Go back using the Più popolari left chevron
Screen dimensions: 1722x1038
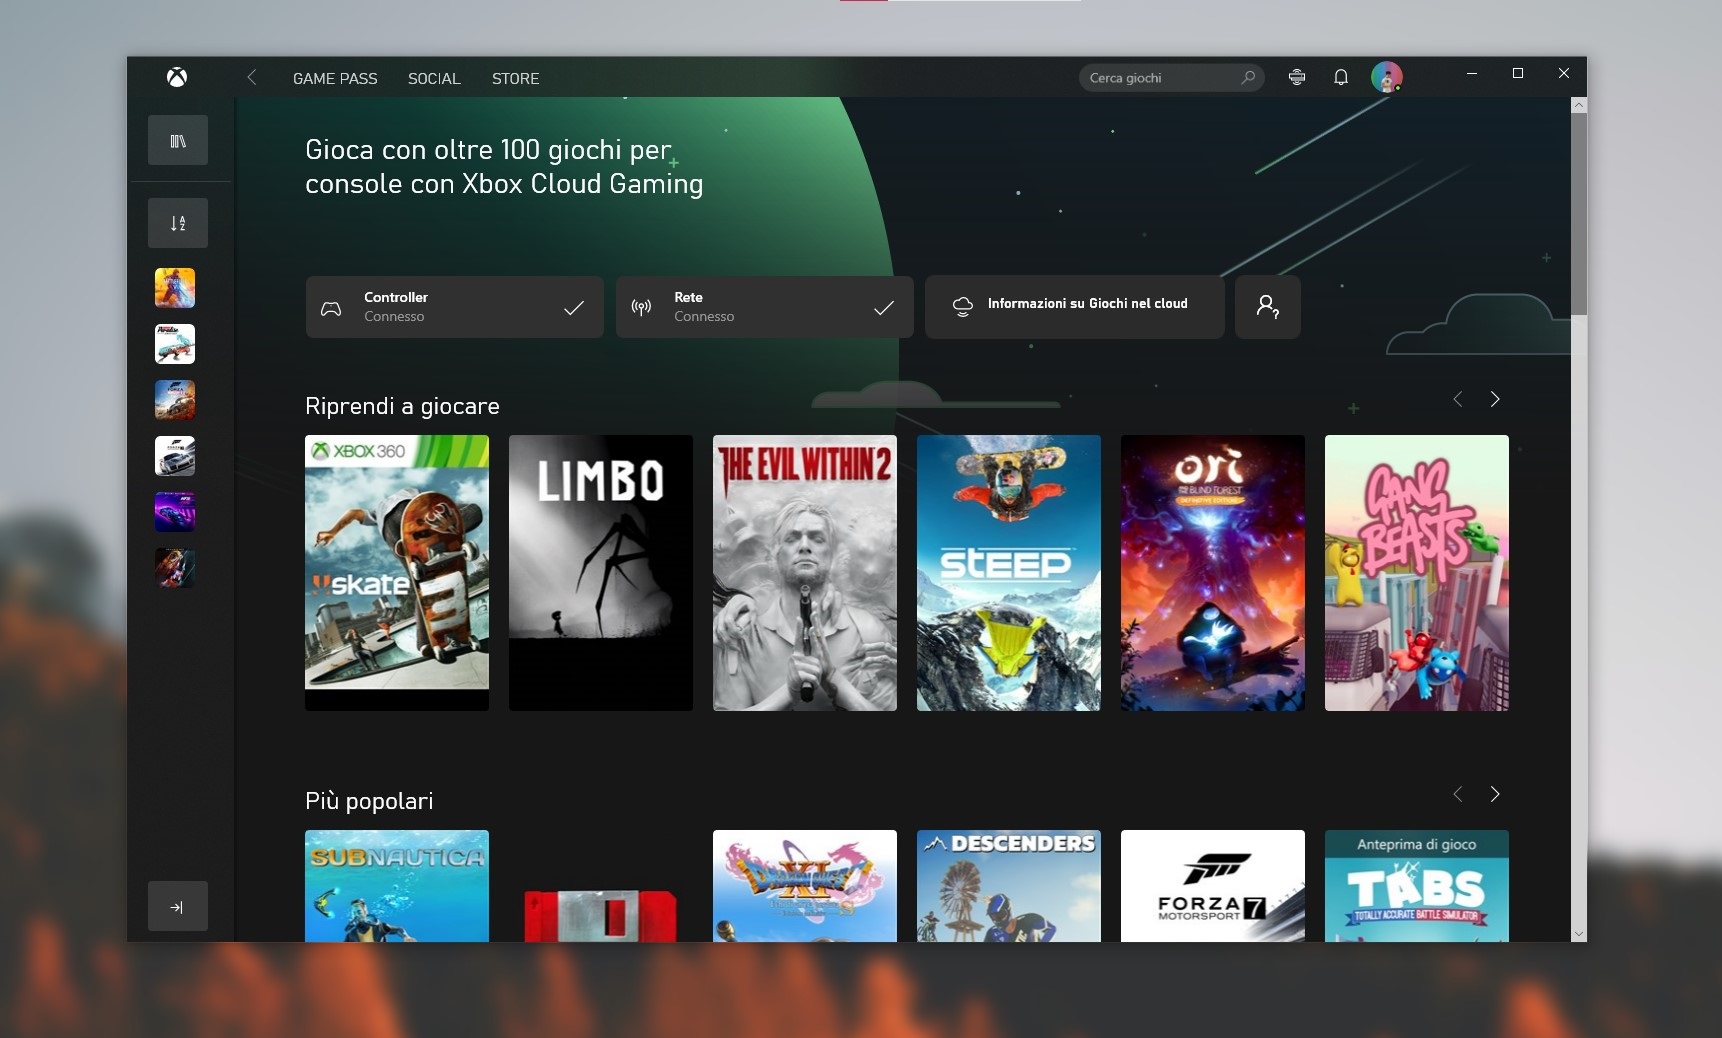click(x=1458, y=794)
